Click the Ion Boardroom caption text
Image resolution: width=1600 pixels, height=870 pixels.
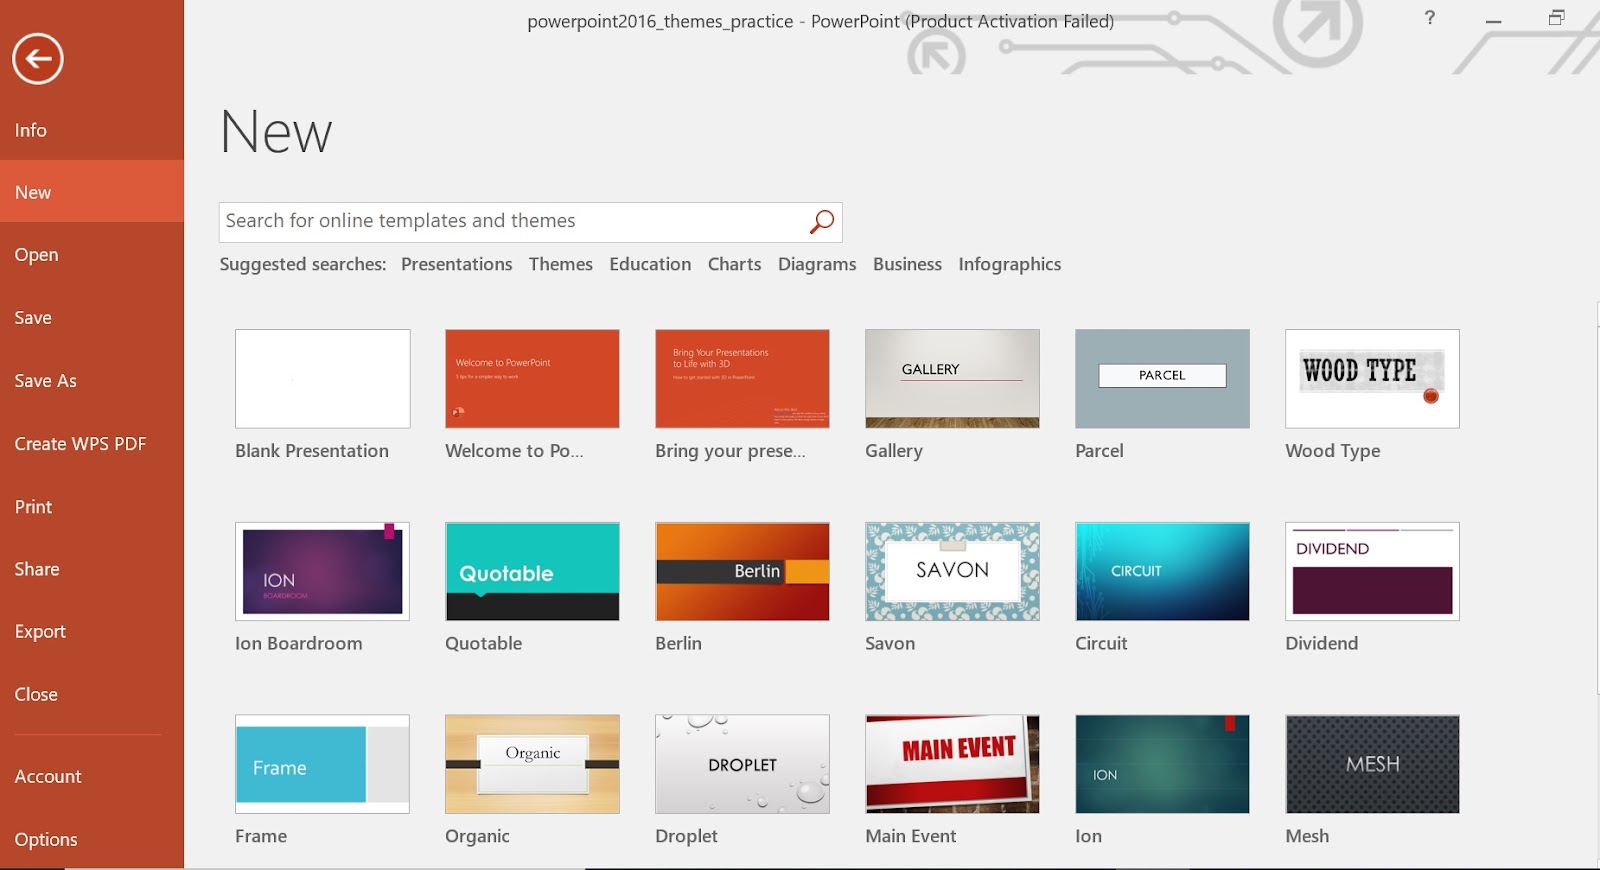click(299, 644)
